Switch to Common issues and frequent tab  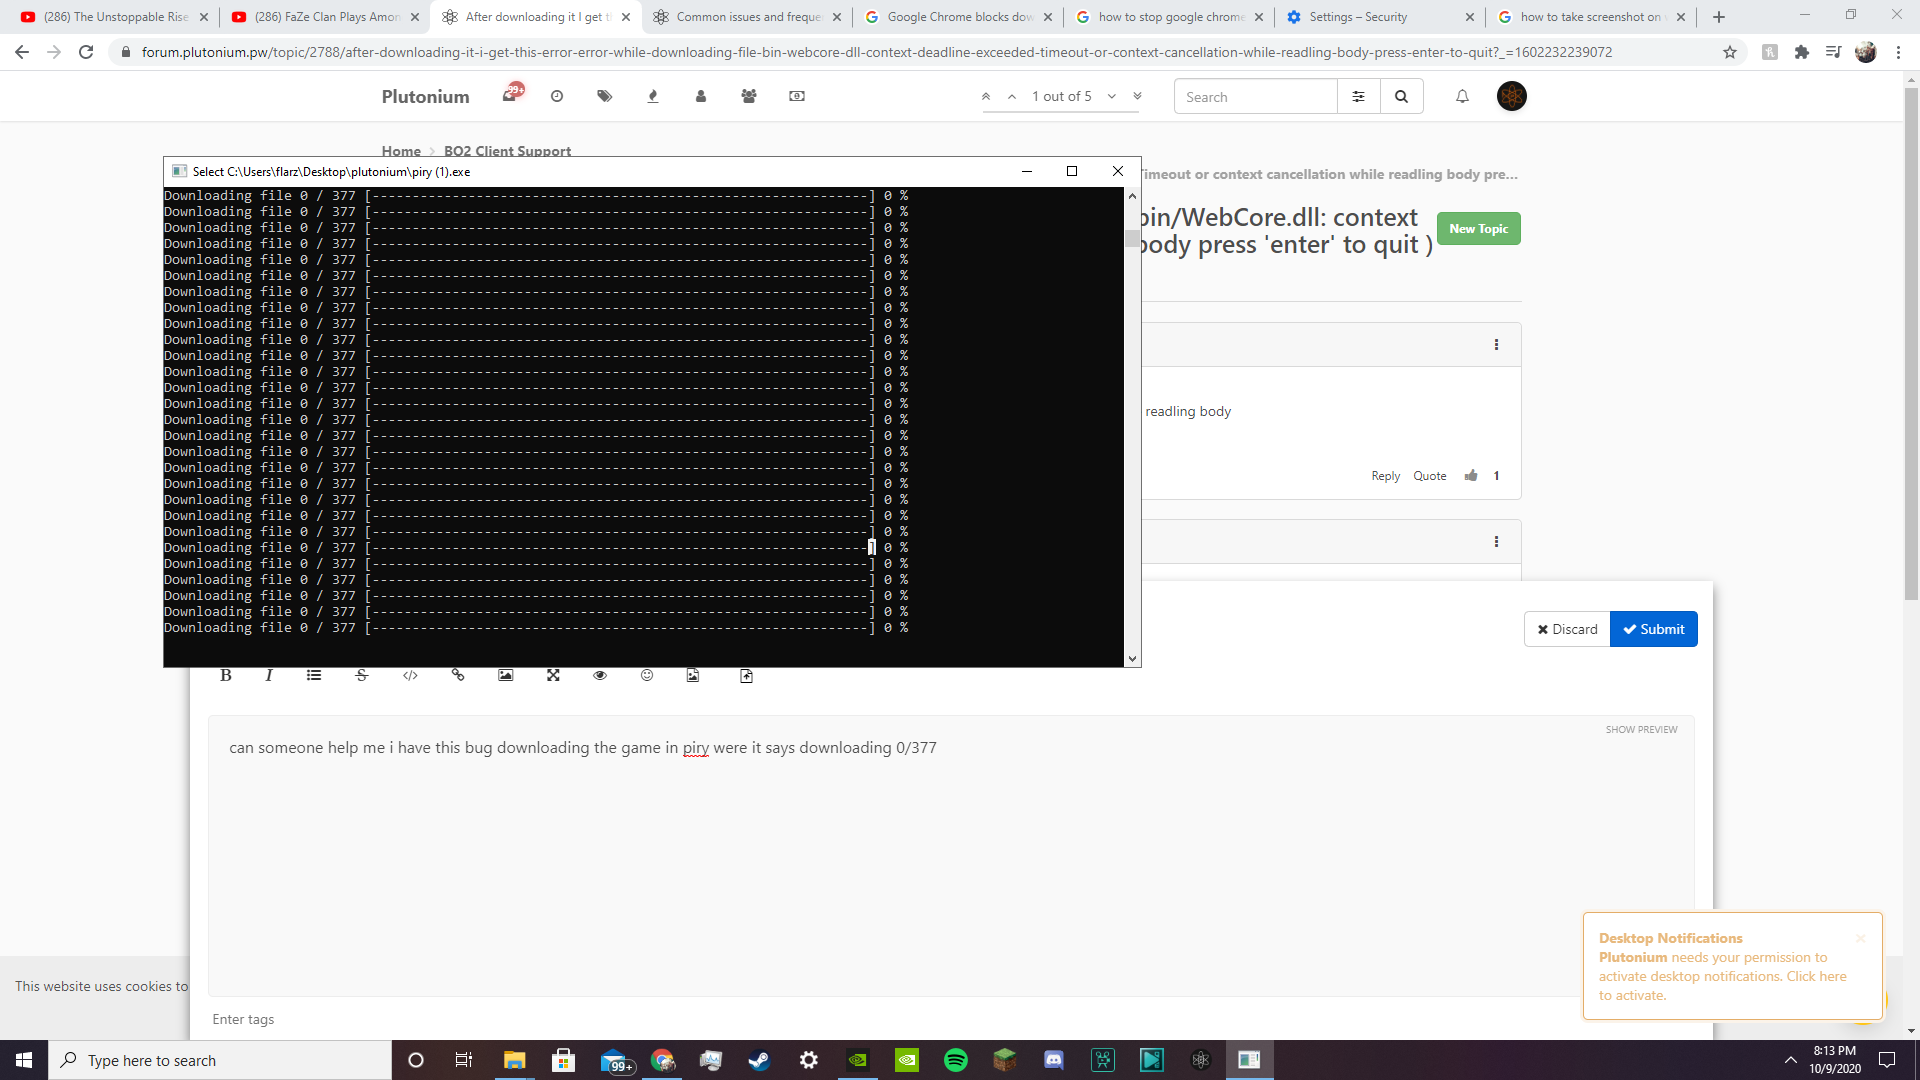(748, 17)
